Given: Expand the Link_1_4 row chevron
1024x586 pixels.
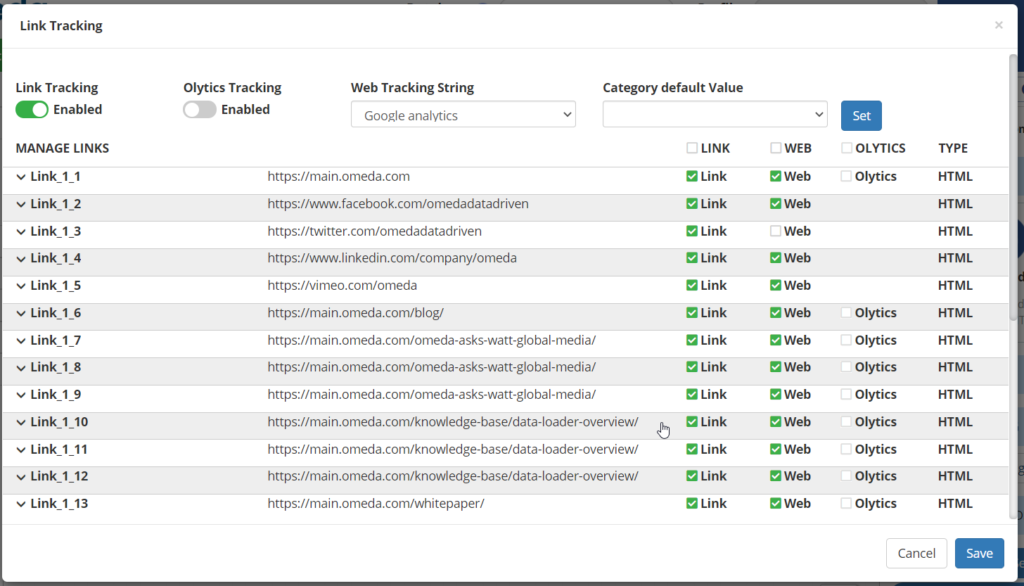Looking at the screenshot, I should click(21, 258).
